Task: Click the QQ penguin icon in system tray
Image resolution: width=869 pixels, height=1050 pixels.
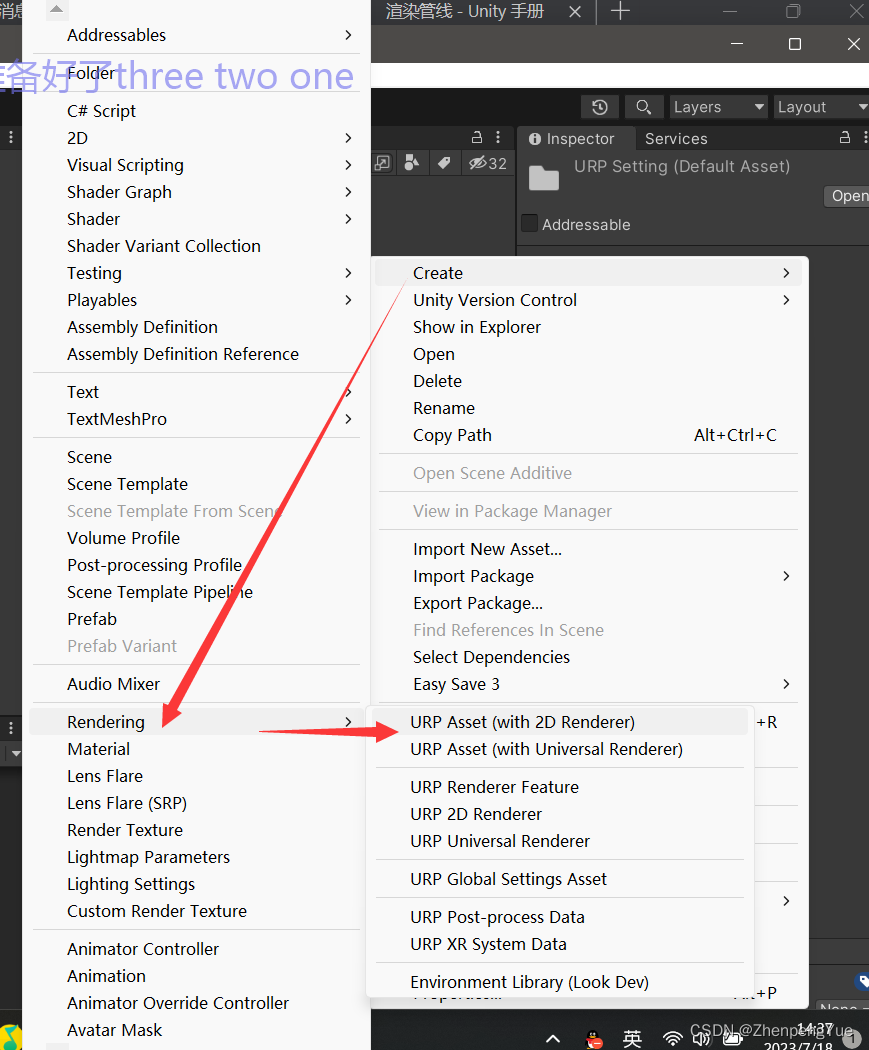Action: tap(593, 1039)
